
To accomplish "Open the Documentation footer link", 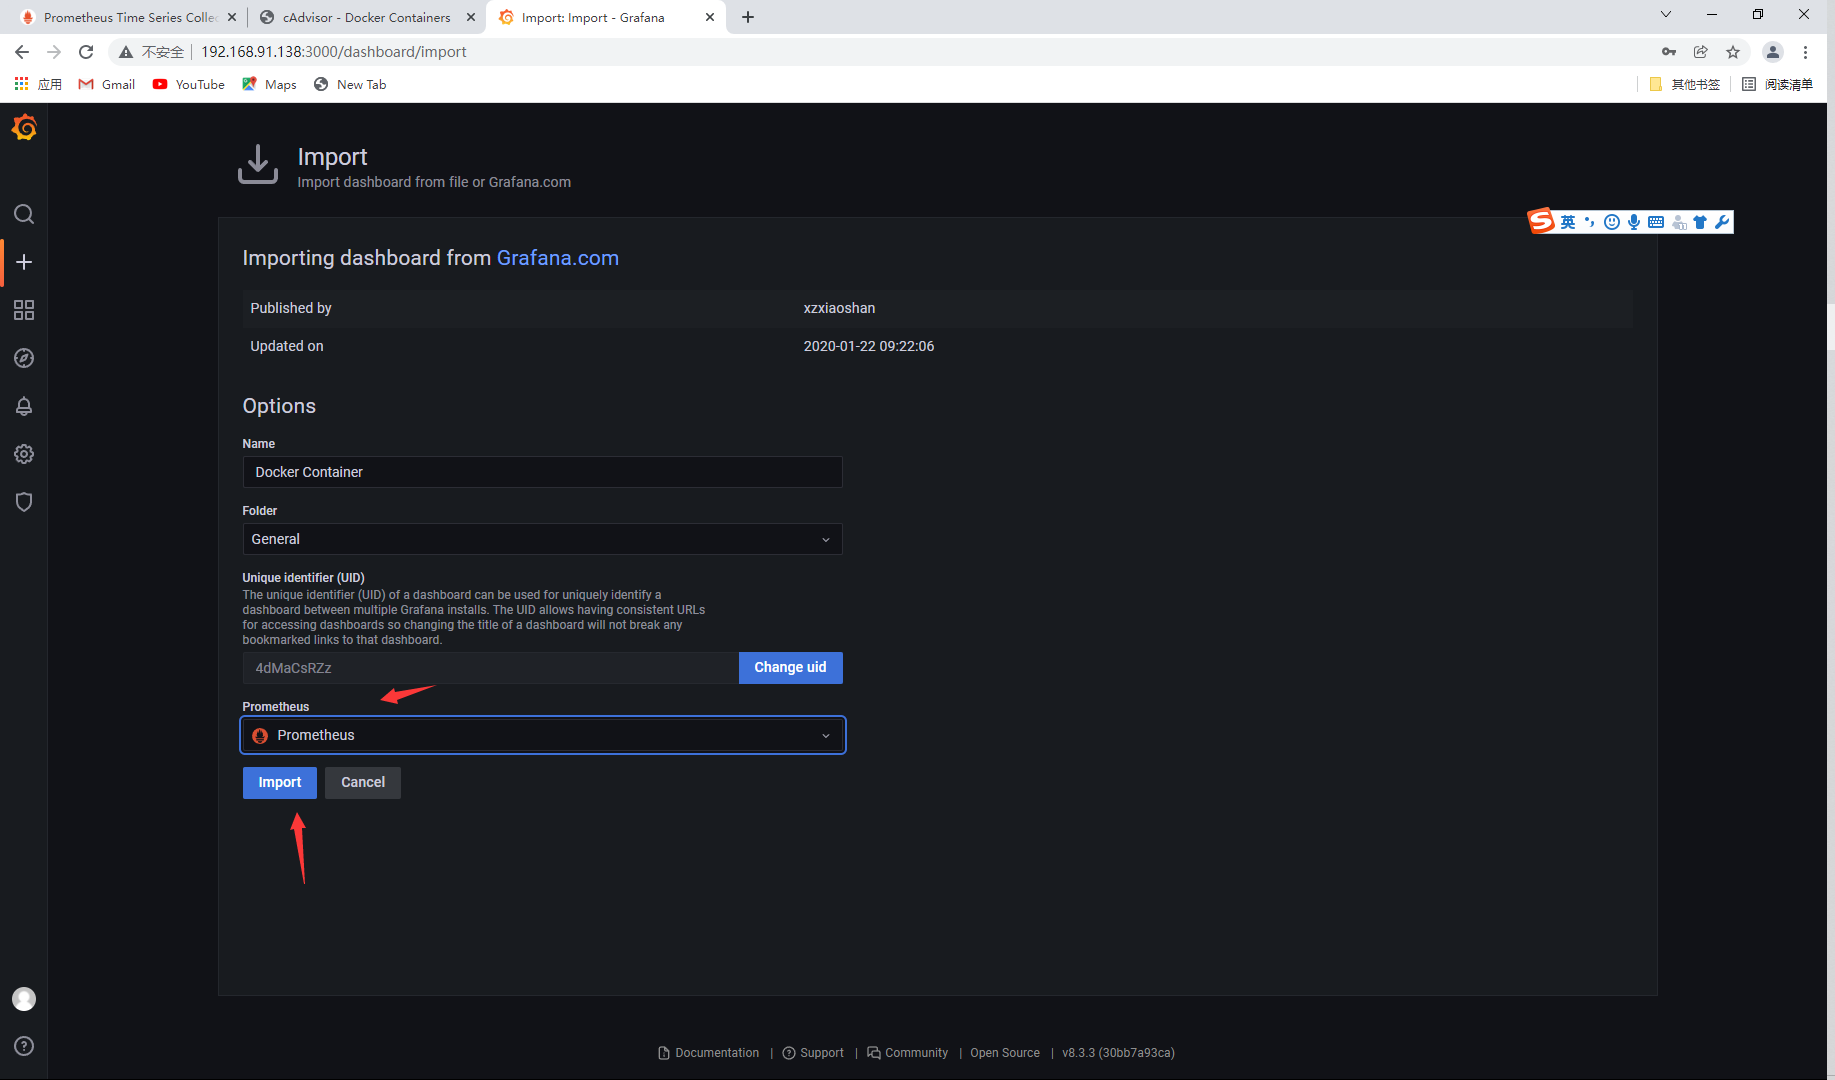I will coord(709,1053).
